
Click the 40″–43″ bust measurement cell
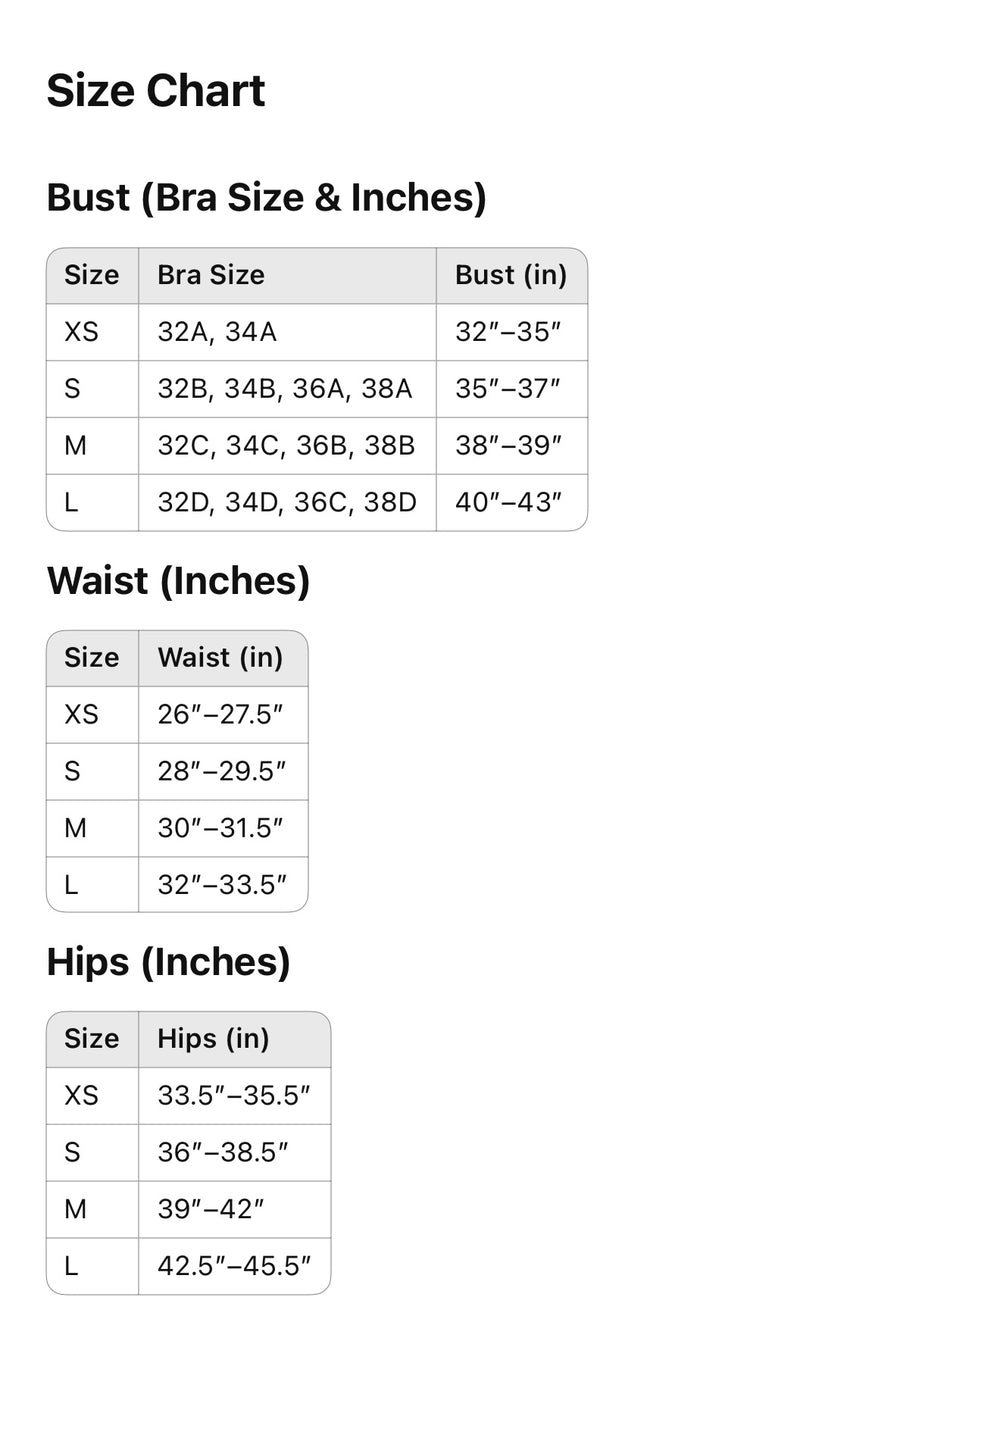click(508, 502)
